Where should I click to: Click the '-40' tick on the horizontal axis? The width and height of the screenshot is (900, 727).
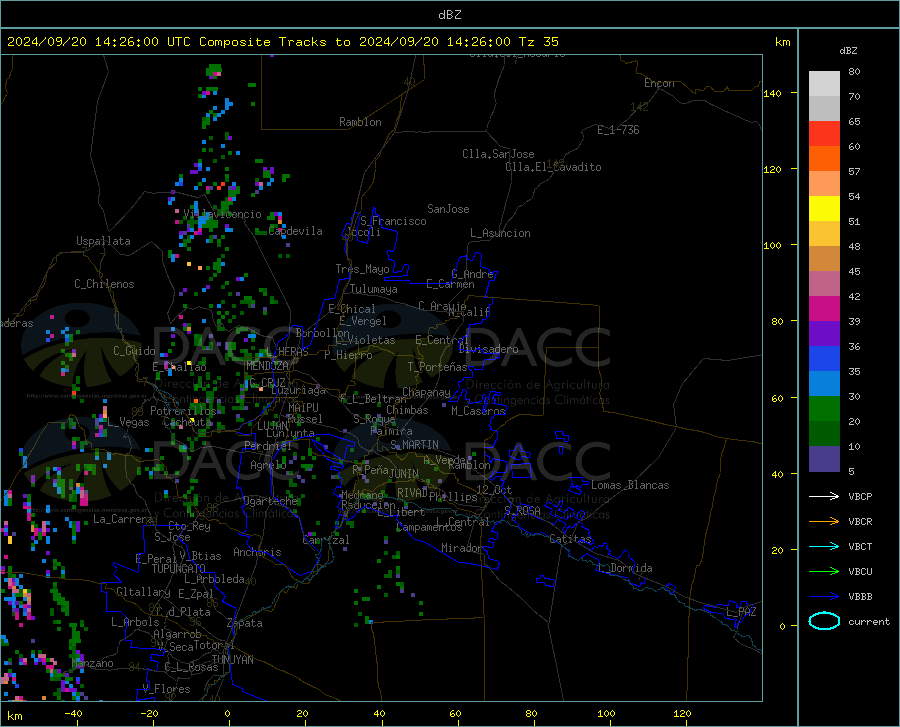pyautogui.click(x=73, y=713)
